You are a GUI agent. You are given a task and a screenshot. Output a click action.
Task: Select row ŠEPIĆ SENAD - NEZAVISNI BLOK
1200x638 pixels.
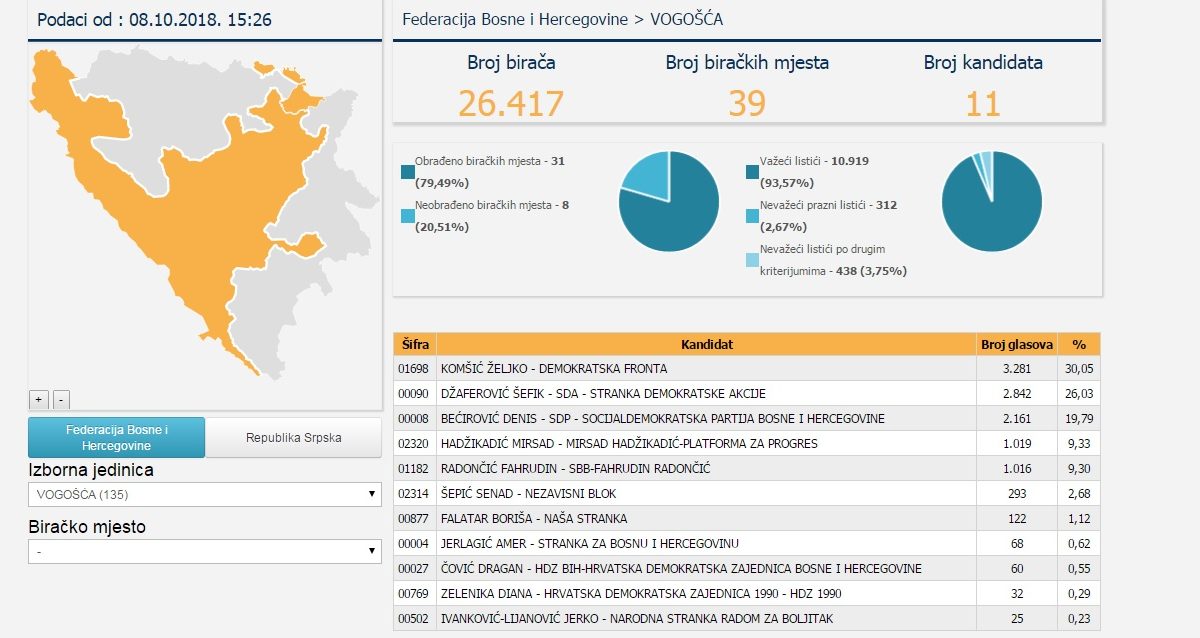click(x=747, y=493)
